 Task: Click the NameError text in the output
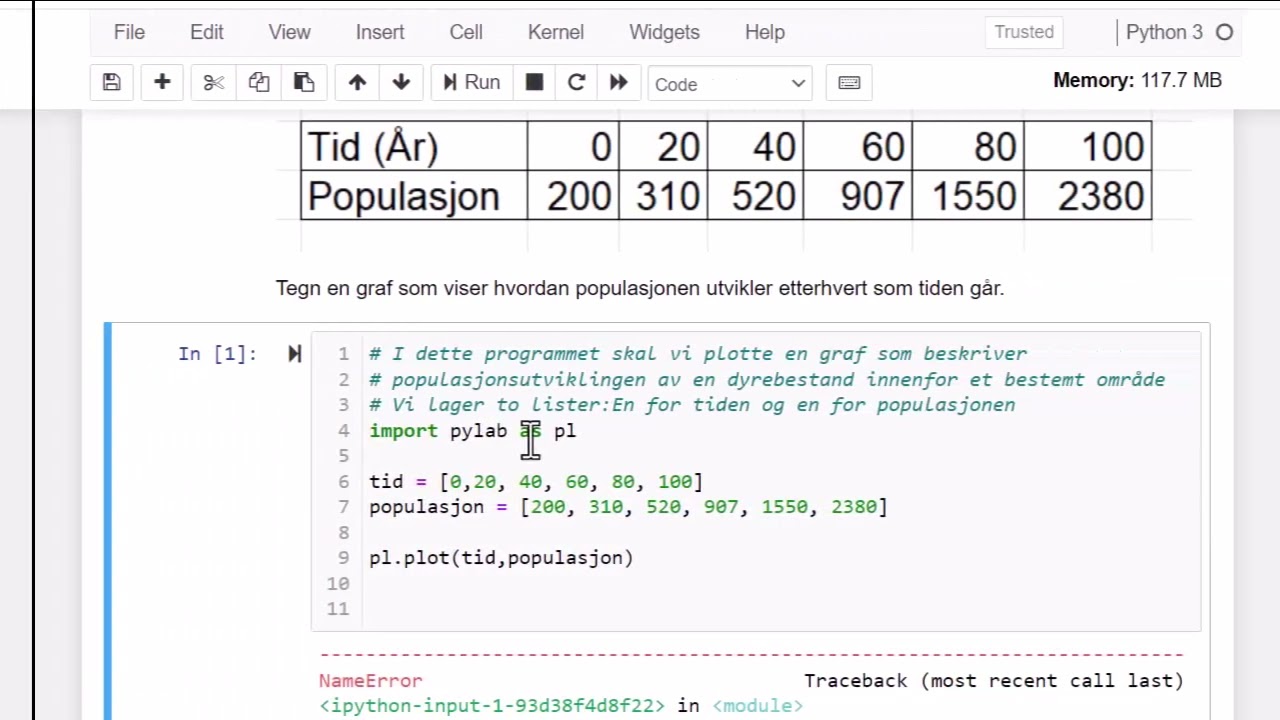pos(371,681)
